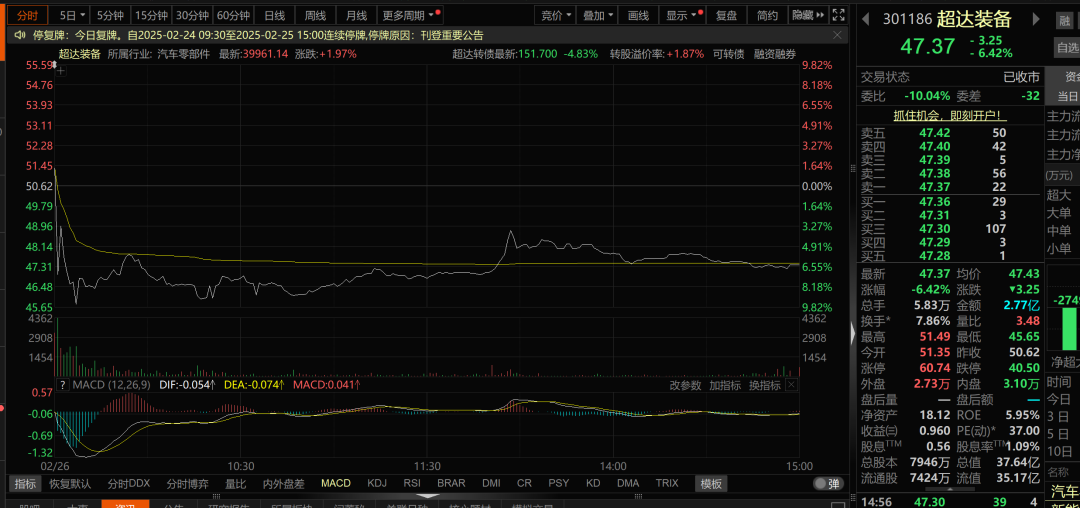Click the speaker icon on notice bar

[x=20, y=34]
